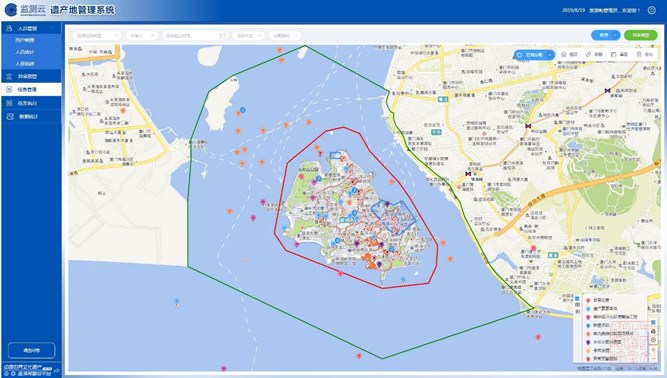Image resolution: width=667 pixels, height=378 pixels.
Task: Open the settings gear in the header
Action: tap(651, 10)
